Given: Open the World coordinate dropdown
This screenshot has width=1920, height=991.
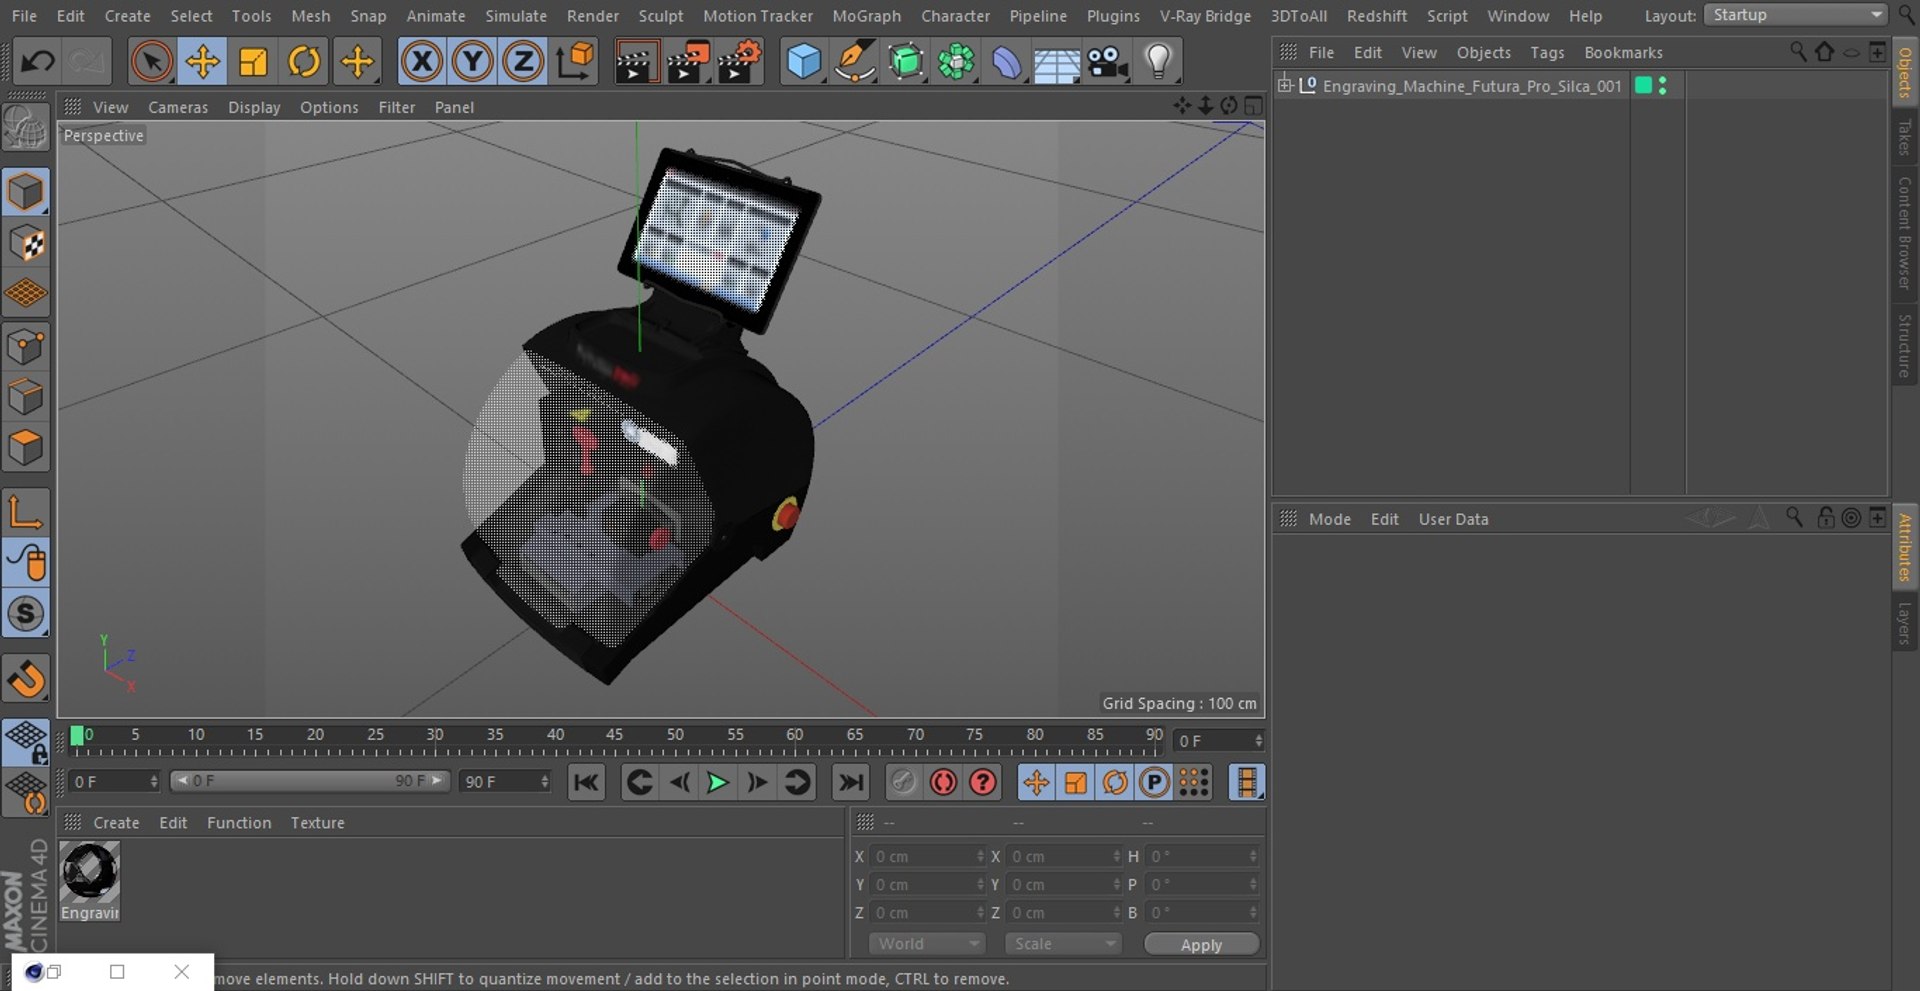Looking at the screenshot, I should (927, 944).
